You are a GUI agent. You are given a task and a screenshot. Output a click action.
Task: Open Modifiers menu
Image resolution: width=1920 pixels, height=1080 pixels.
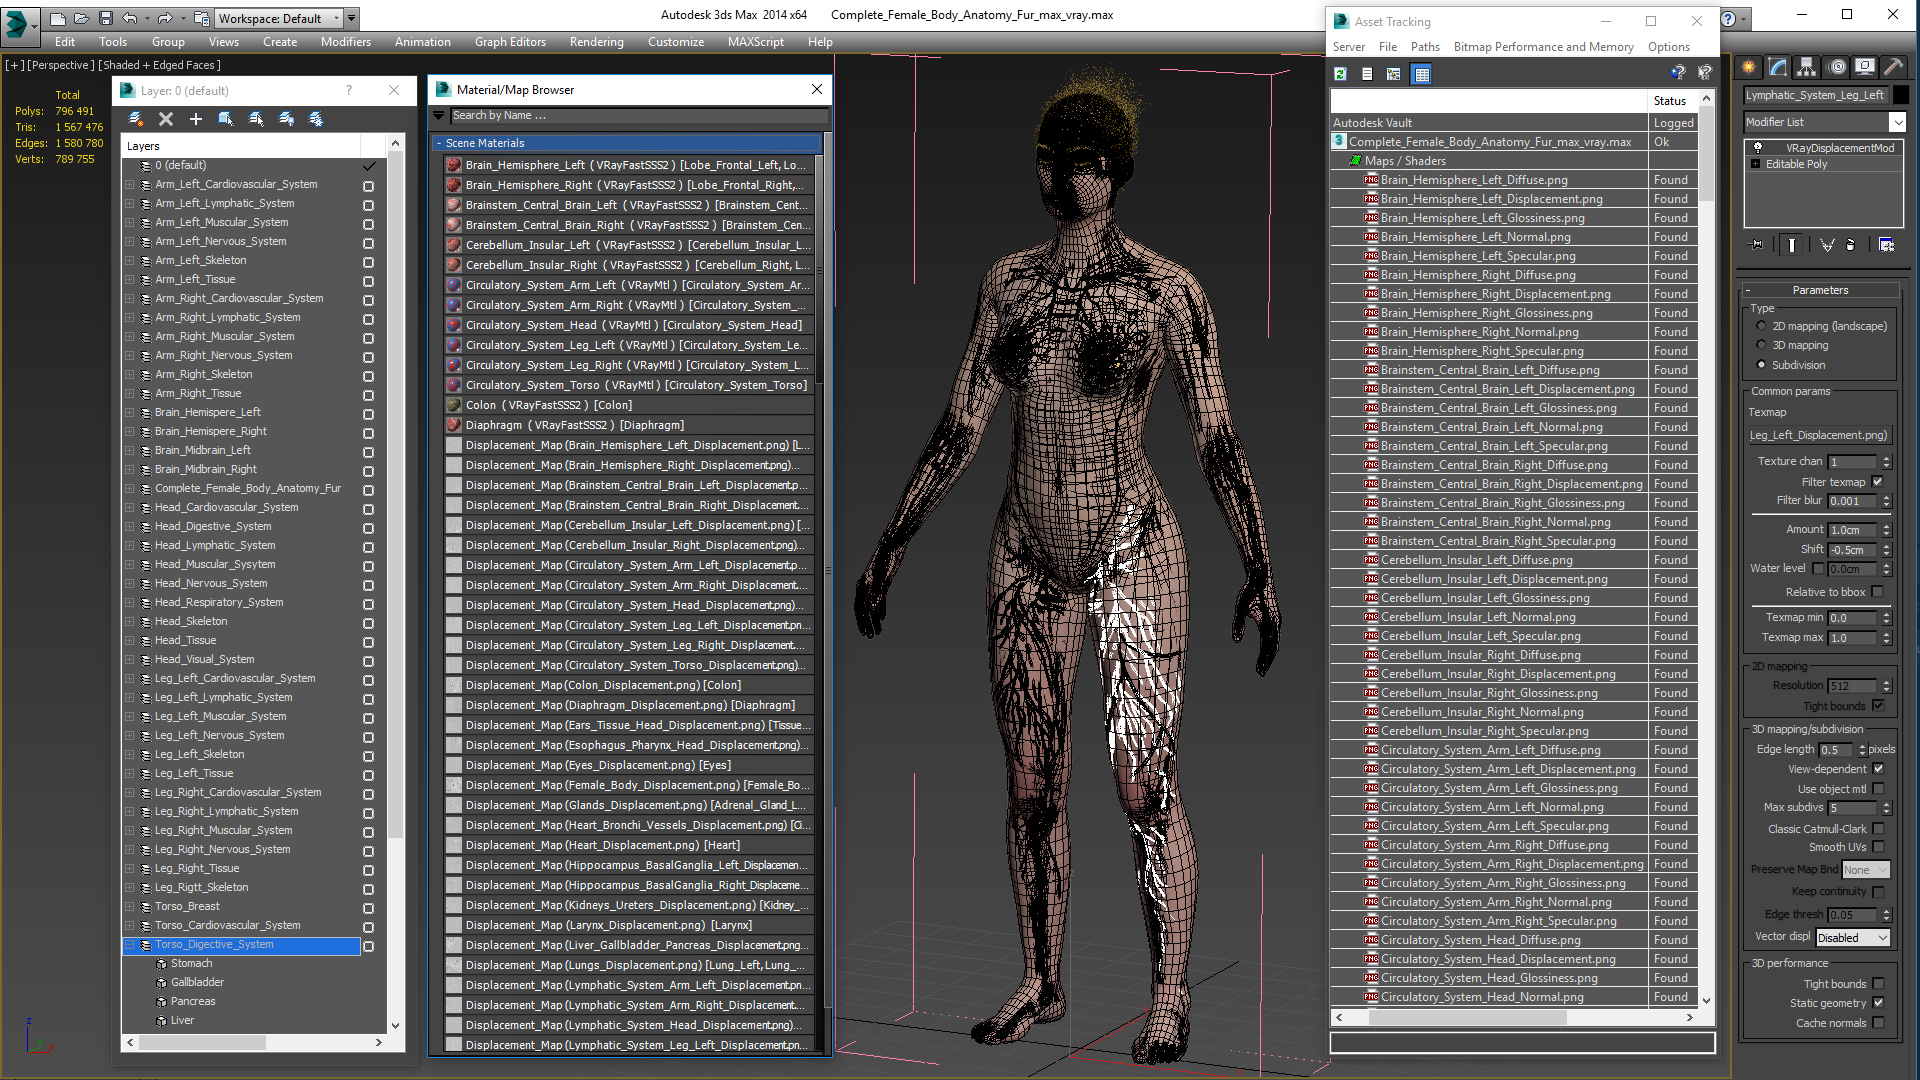coord(345,42)
